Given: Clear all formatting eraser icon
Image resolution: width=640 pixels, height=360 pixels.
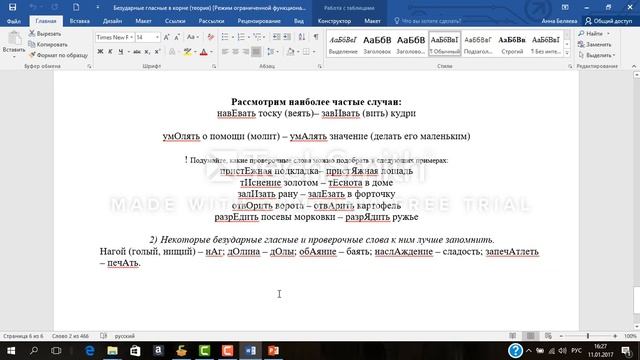Looking at the screenshot, I should click(x=211, y=37).
